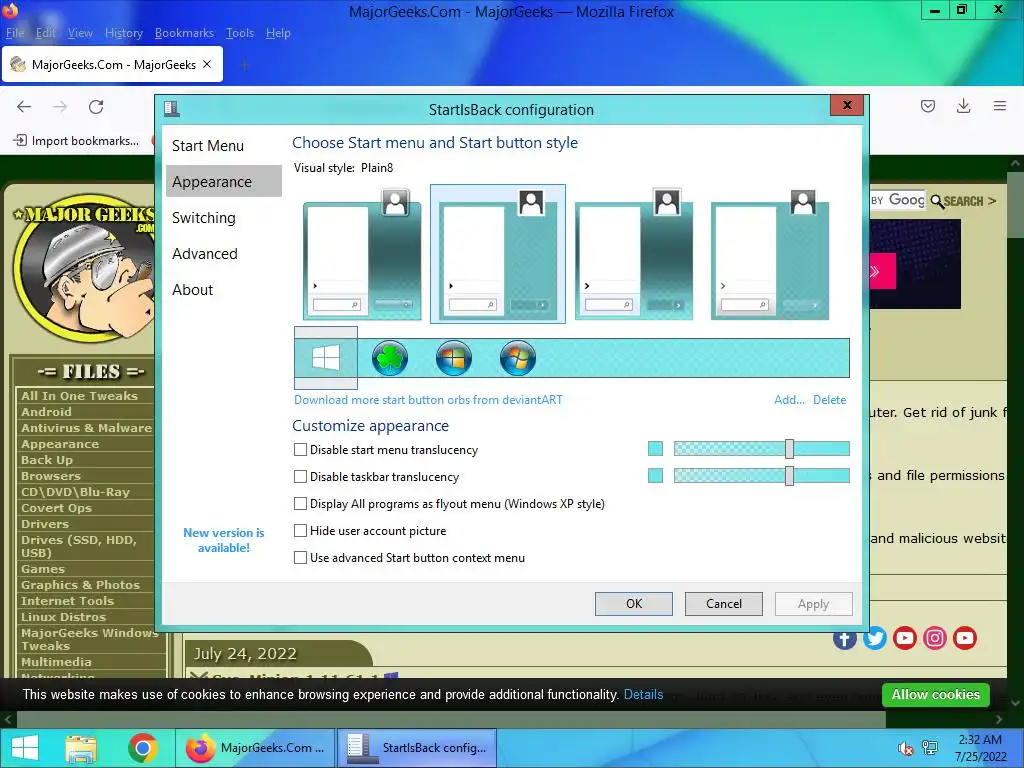Open a new Firefox tab with plus
This screenshot has height=768, width=1024.
click(245, 64)
